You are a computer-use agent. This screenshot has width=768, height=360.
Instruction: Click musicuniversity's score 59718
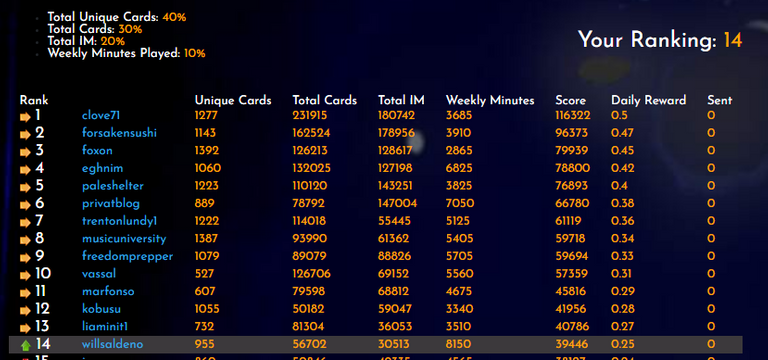coord(570,239)
